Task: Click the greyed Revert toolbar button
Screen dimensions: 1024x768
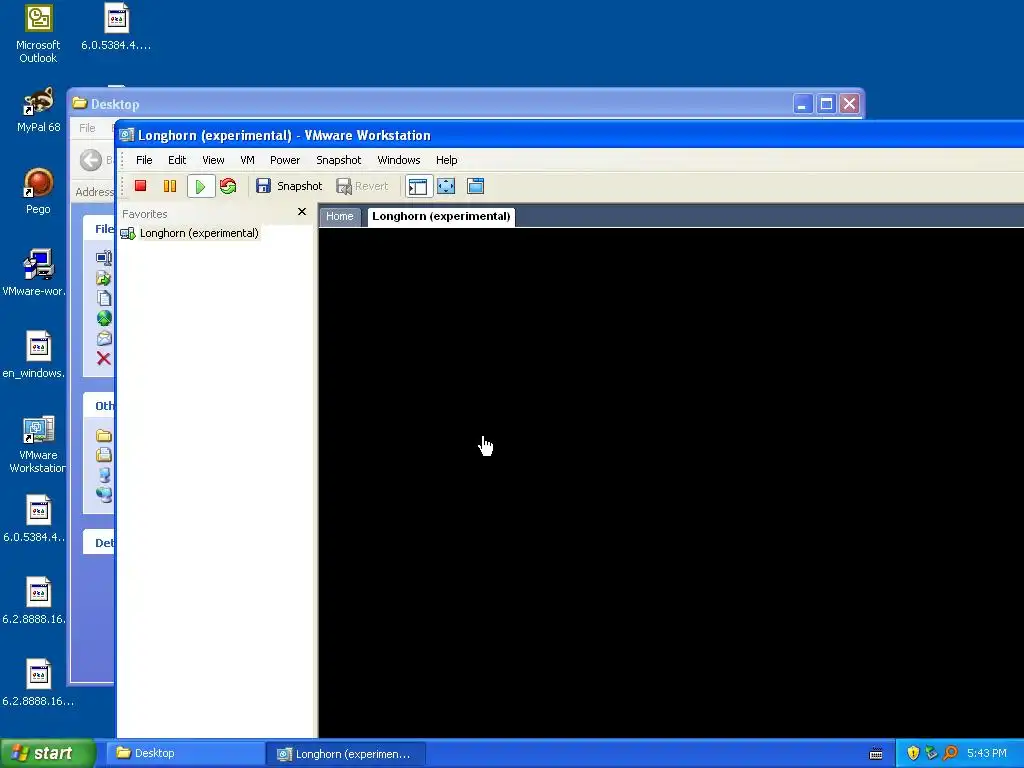Action: [x=362, y=186]
